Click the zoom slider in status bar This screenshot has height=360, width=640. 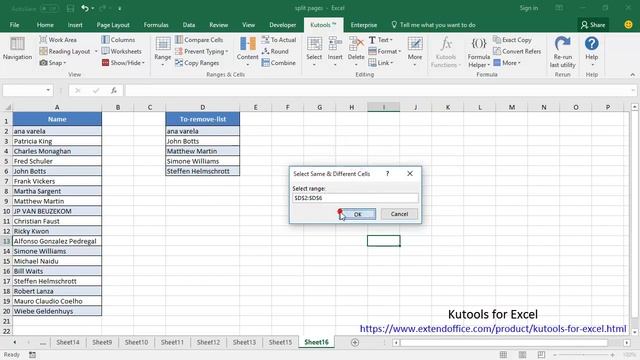[x=583, y=355]
